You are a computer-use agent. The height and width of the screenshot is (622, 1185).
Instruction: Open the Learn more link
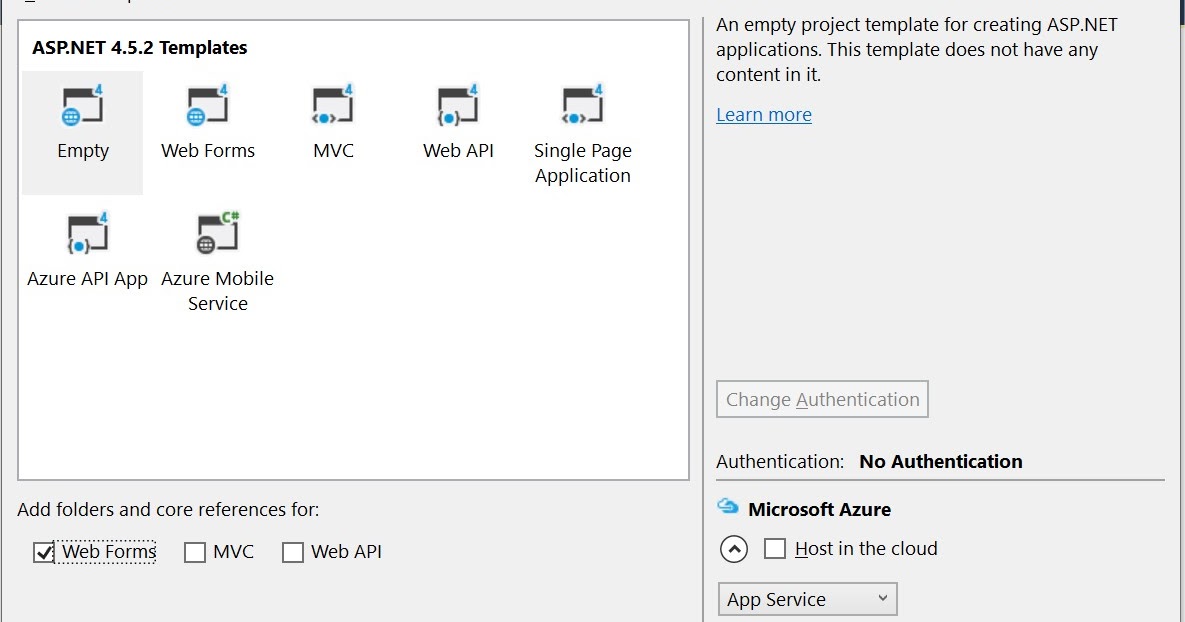764,115
